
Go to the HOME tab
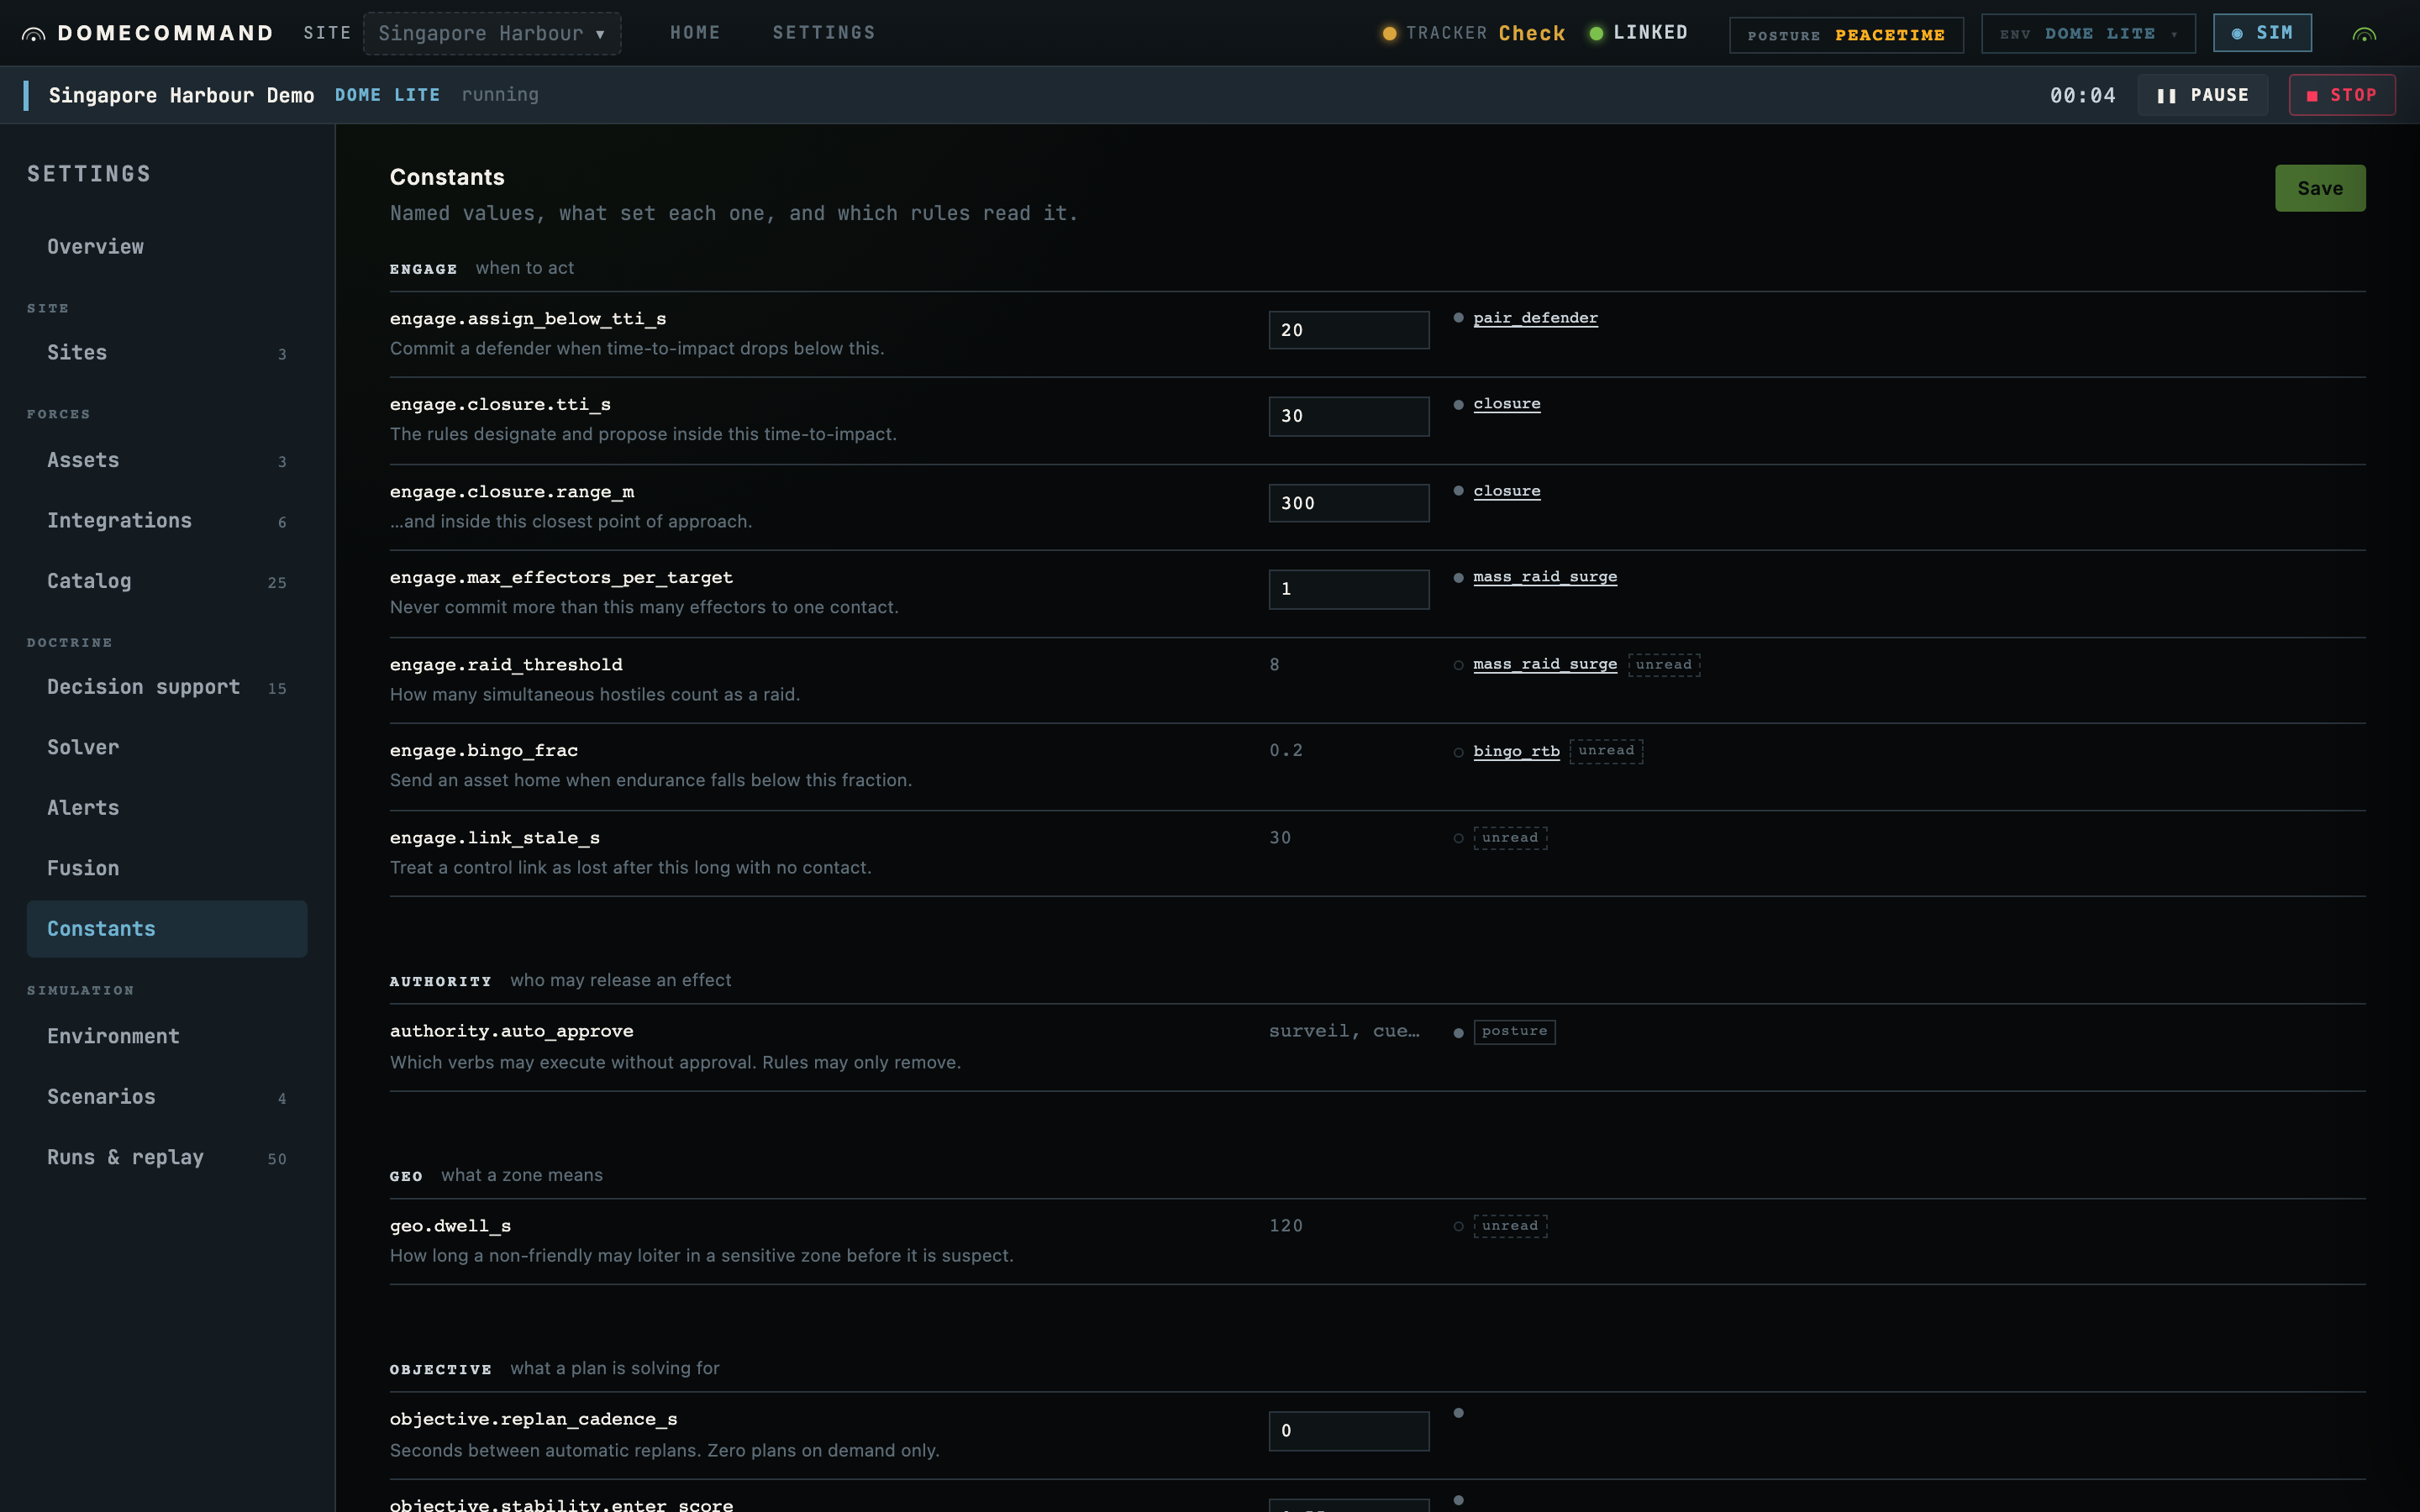tap(695, 33)
